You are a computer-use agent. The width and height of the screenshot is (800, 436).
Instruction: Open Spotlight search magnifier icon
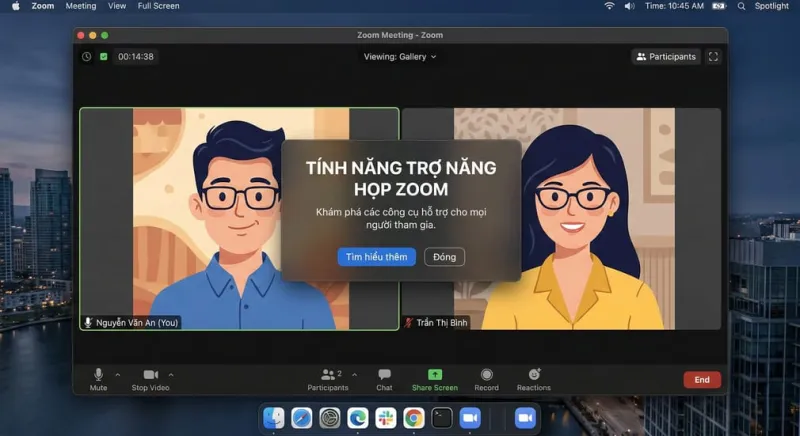tap(741, 6)
